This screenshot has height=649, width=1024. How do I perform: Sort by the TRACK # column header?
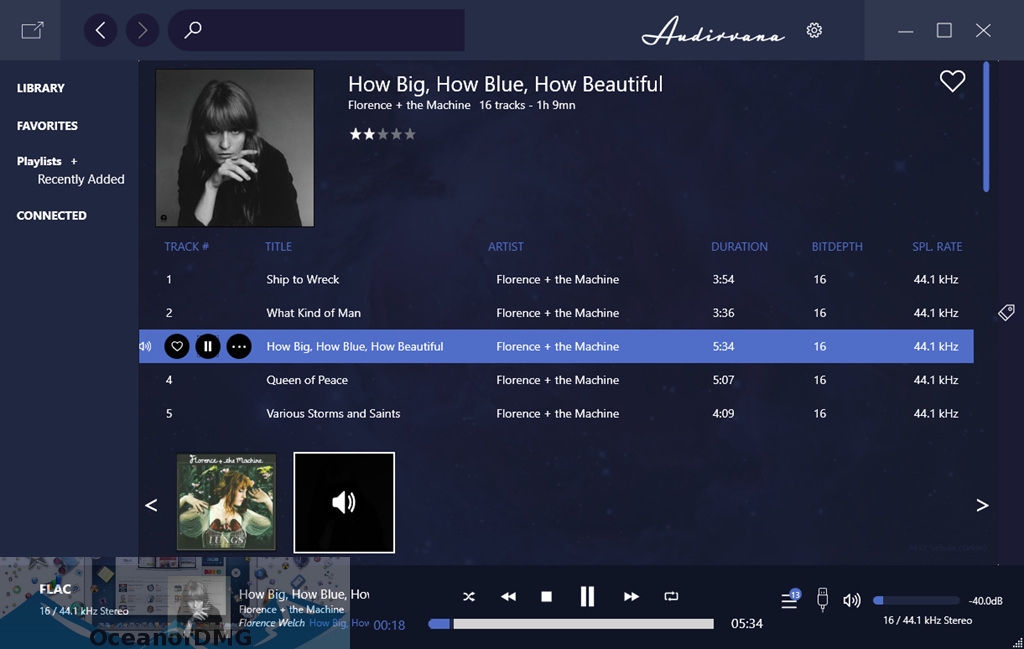[186, 247]
